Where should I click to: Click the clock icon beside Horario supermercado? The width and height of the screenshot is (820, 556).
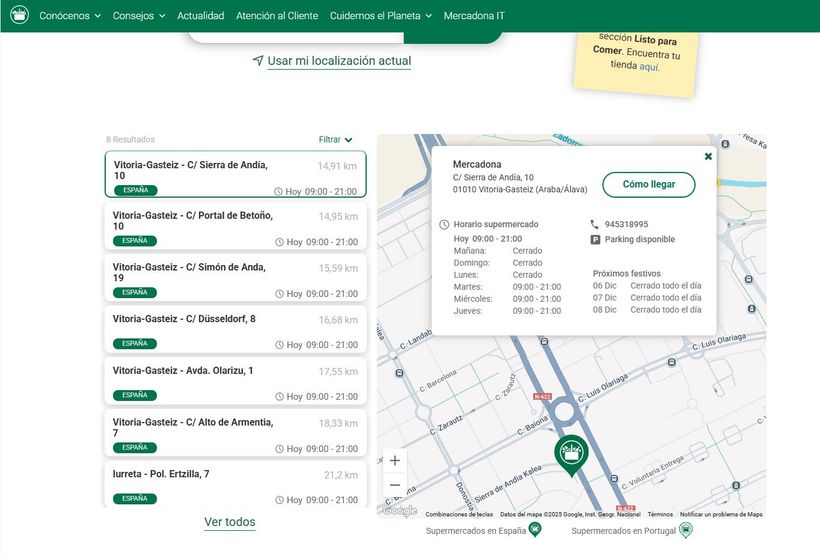coord(443,224)
